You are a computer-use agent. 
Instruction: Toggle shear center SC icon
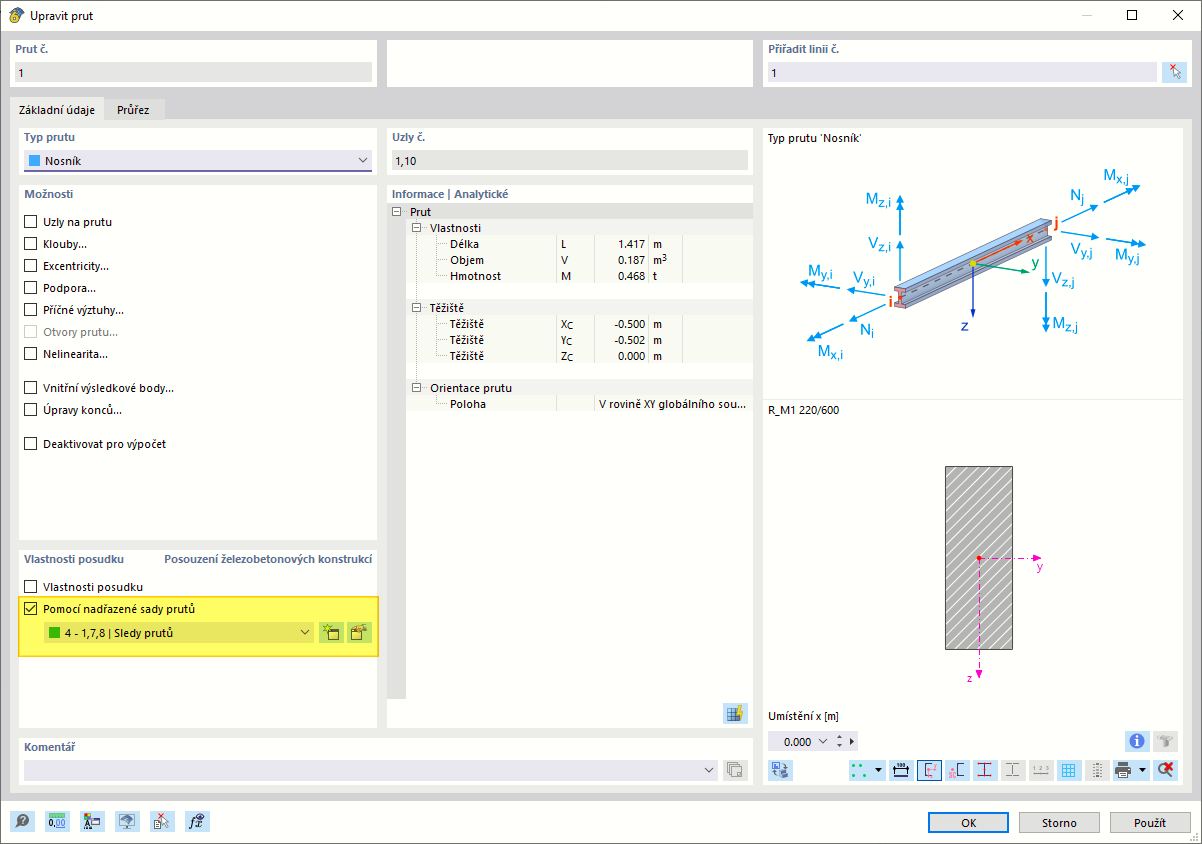[957, 770]
